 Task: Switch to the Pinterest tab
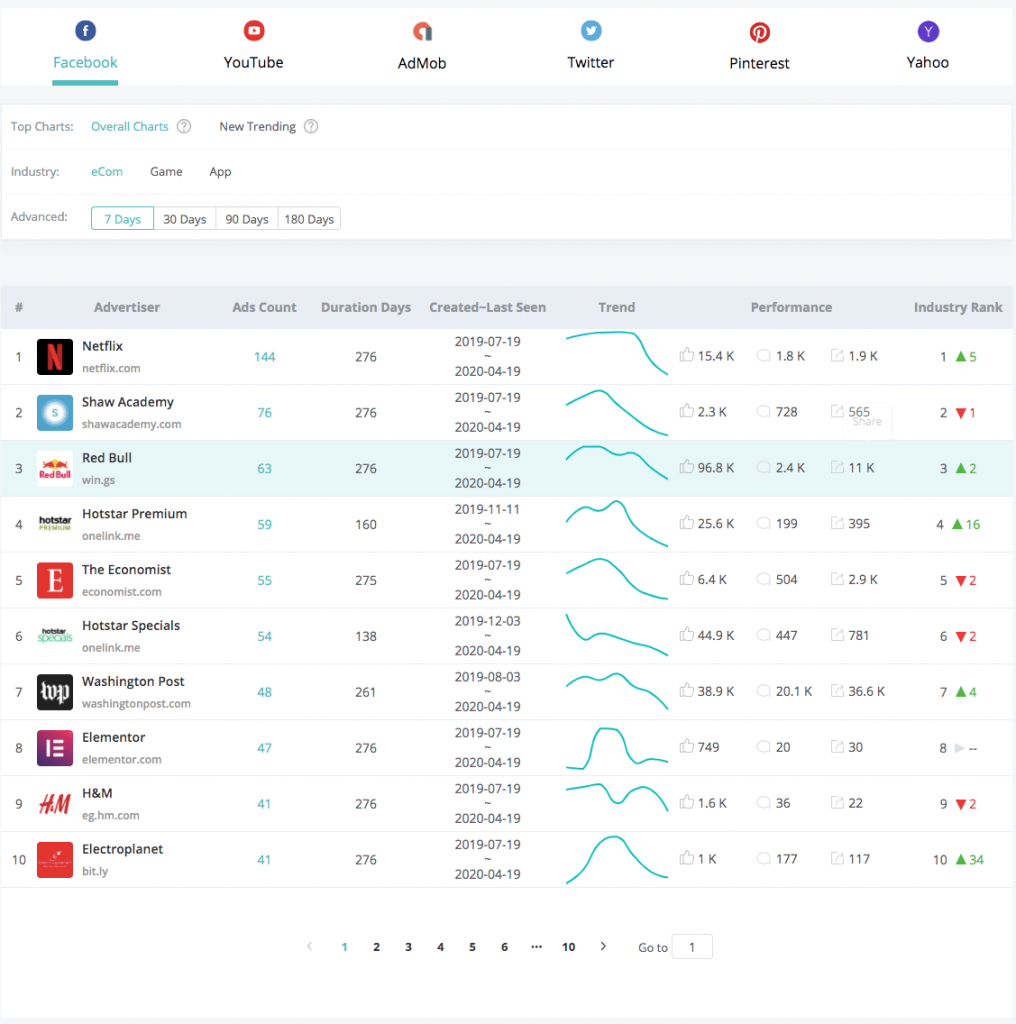759,63
